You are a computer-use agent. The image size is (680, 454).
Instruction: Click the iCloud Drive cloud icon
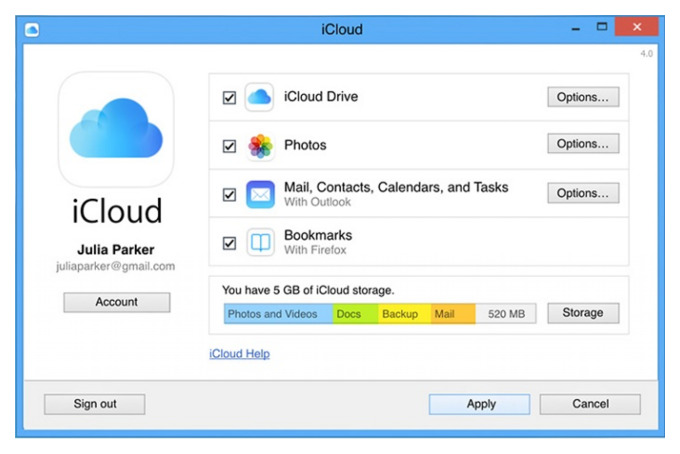click(x=259, y=97)
